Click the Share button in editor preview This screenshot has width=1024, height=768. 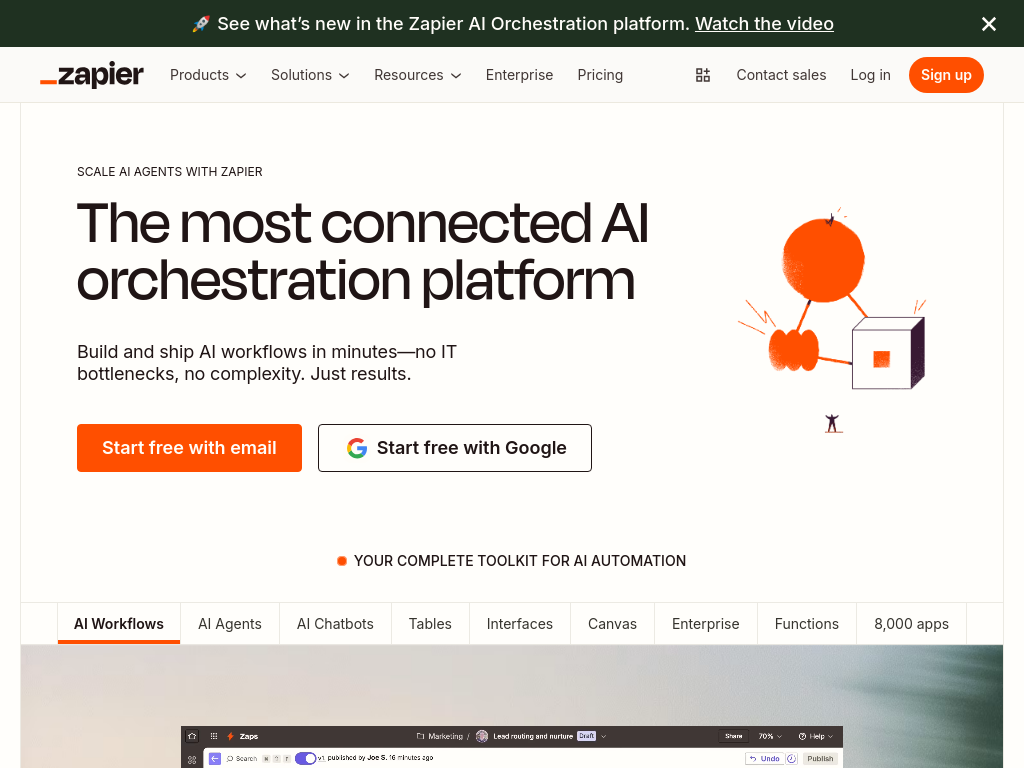click(x=733, y=736)
